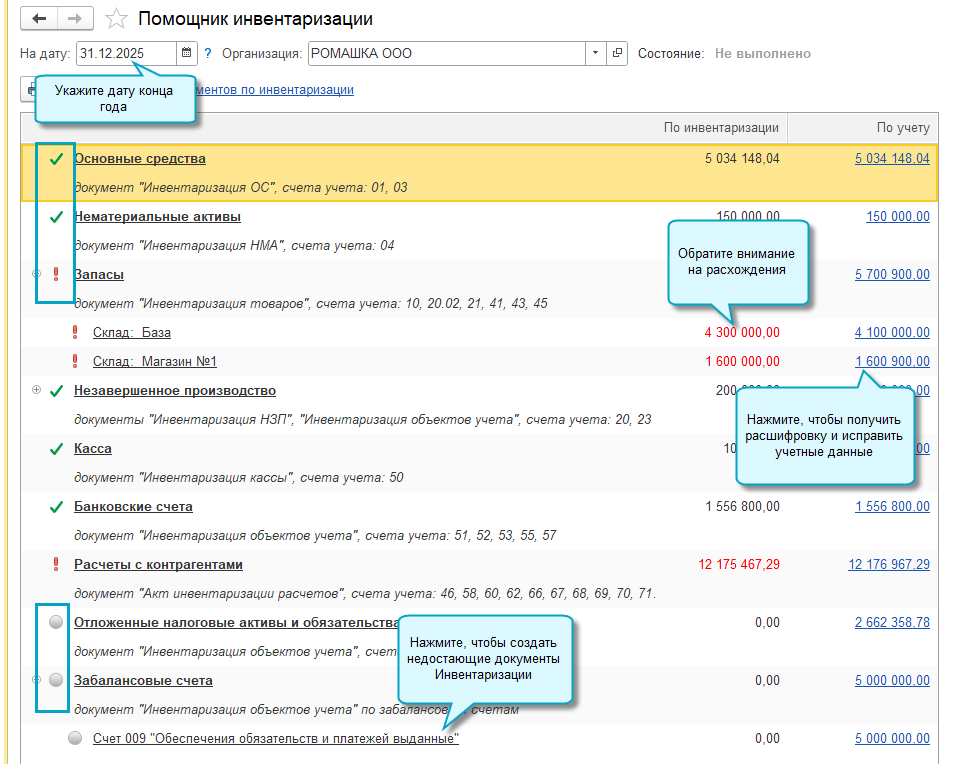Open the 5 700 900,00 amount for Запасы
The width and height of the screenshot is (953, 764).
(x=891, y=273)
